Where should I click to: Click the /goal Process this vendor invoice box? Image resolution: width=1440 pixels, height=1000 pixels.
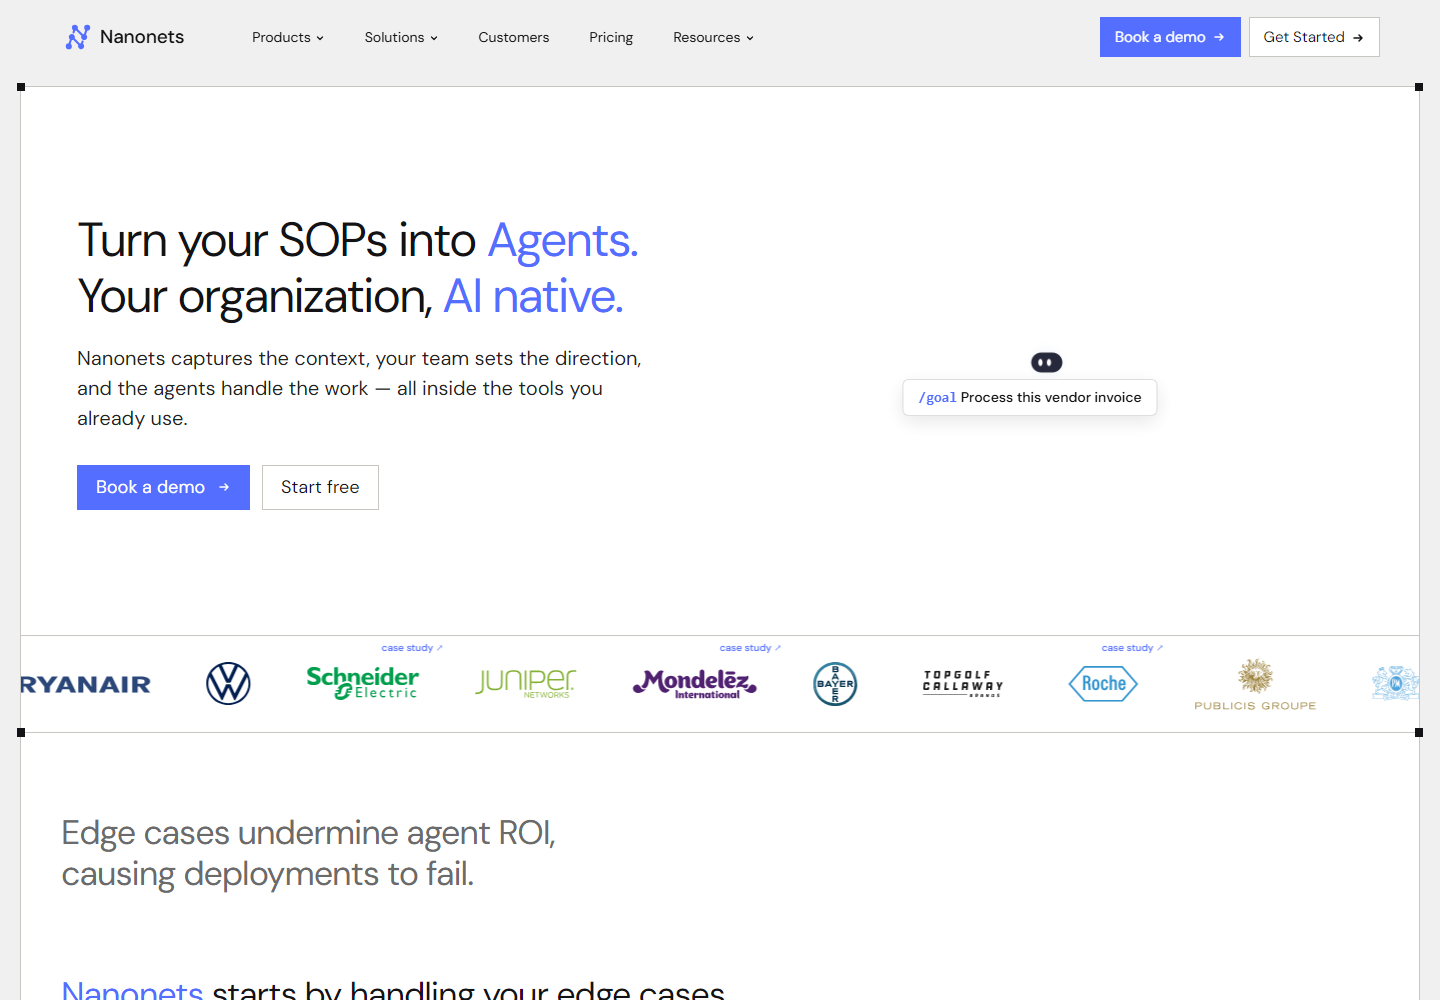pyautogui.click(x=1030, y=397)
